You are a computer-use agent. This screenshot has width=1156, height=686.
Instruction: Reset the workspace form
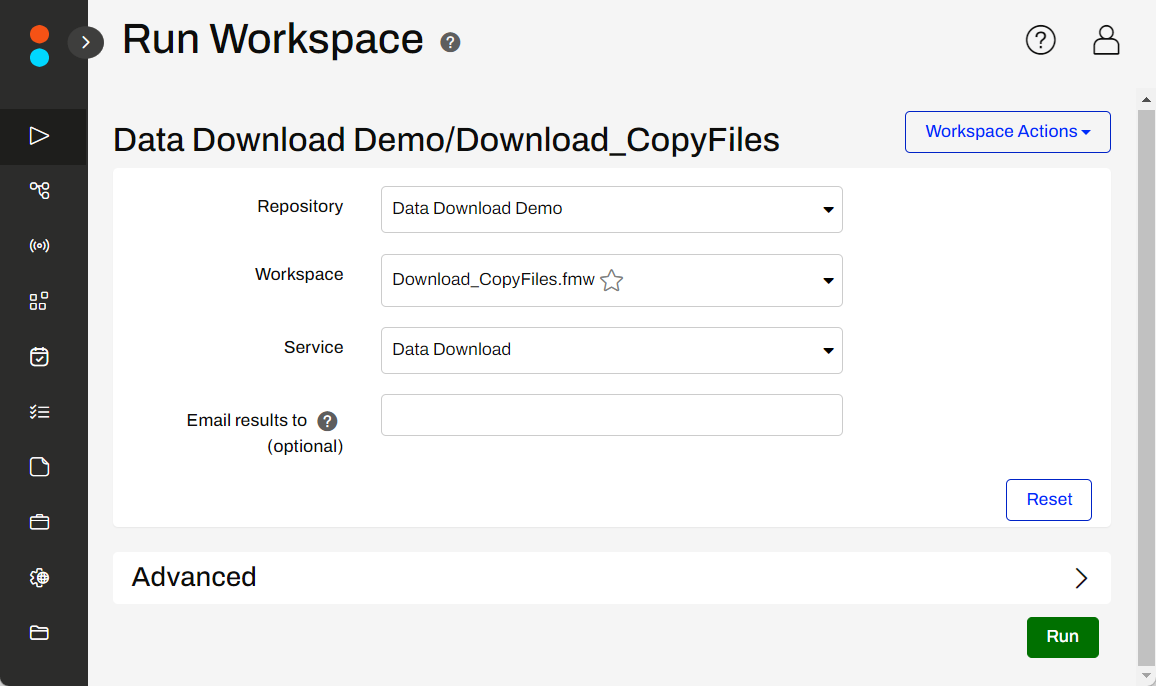[1048, 499]
